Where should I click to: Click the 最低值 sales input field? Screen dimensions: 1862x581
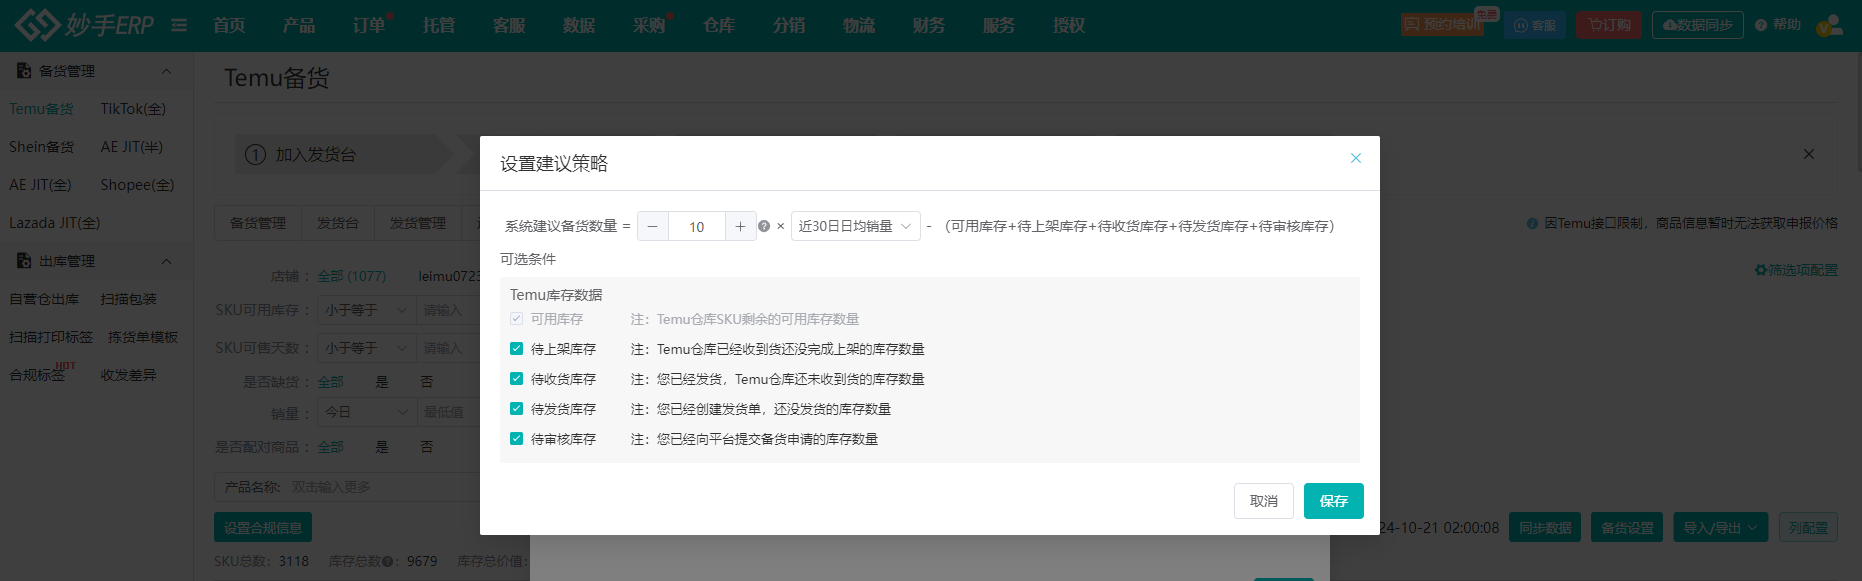click(448, 412)
